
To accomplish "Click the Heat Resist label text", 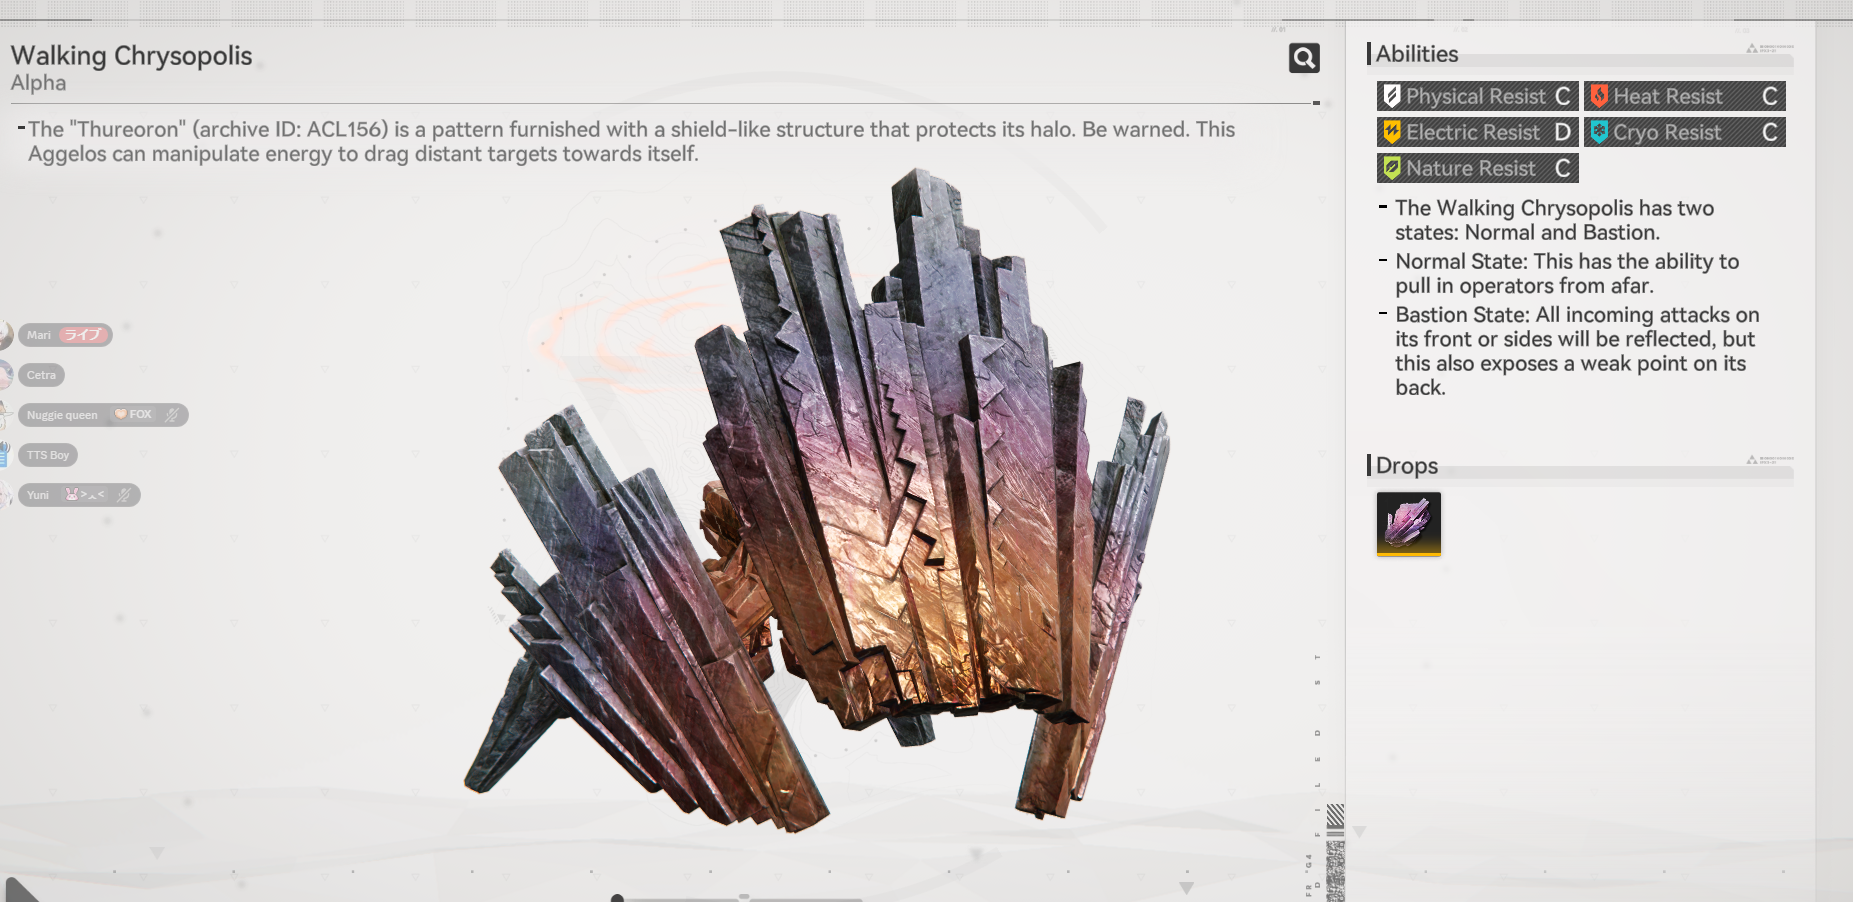I will tap(1668, 96).
